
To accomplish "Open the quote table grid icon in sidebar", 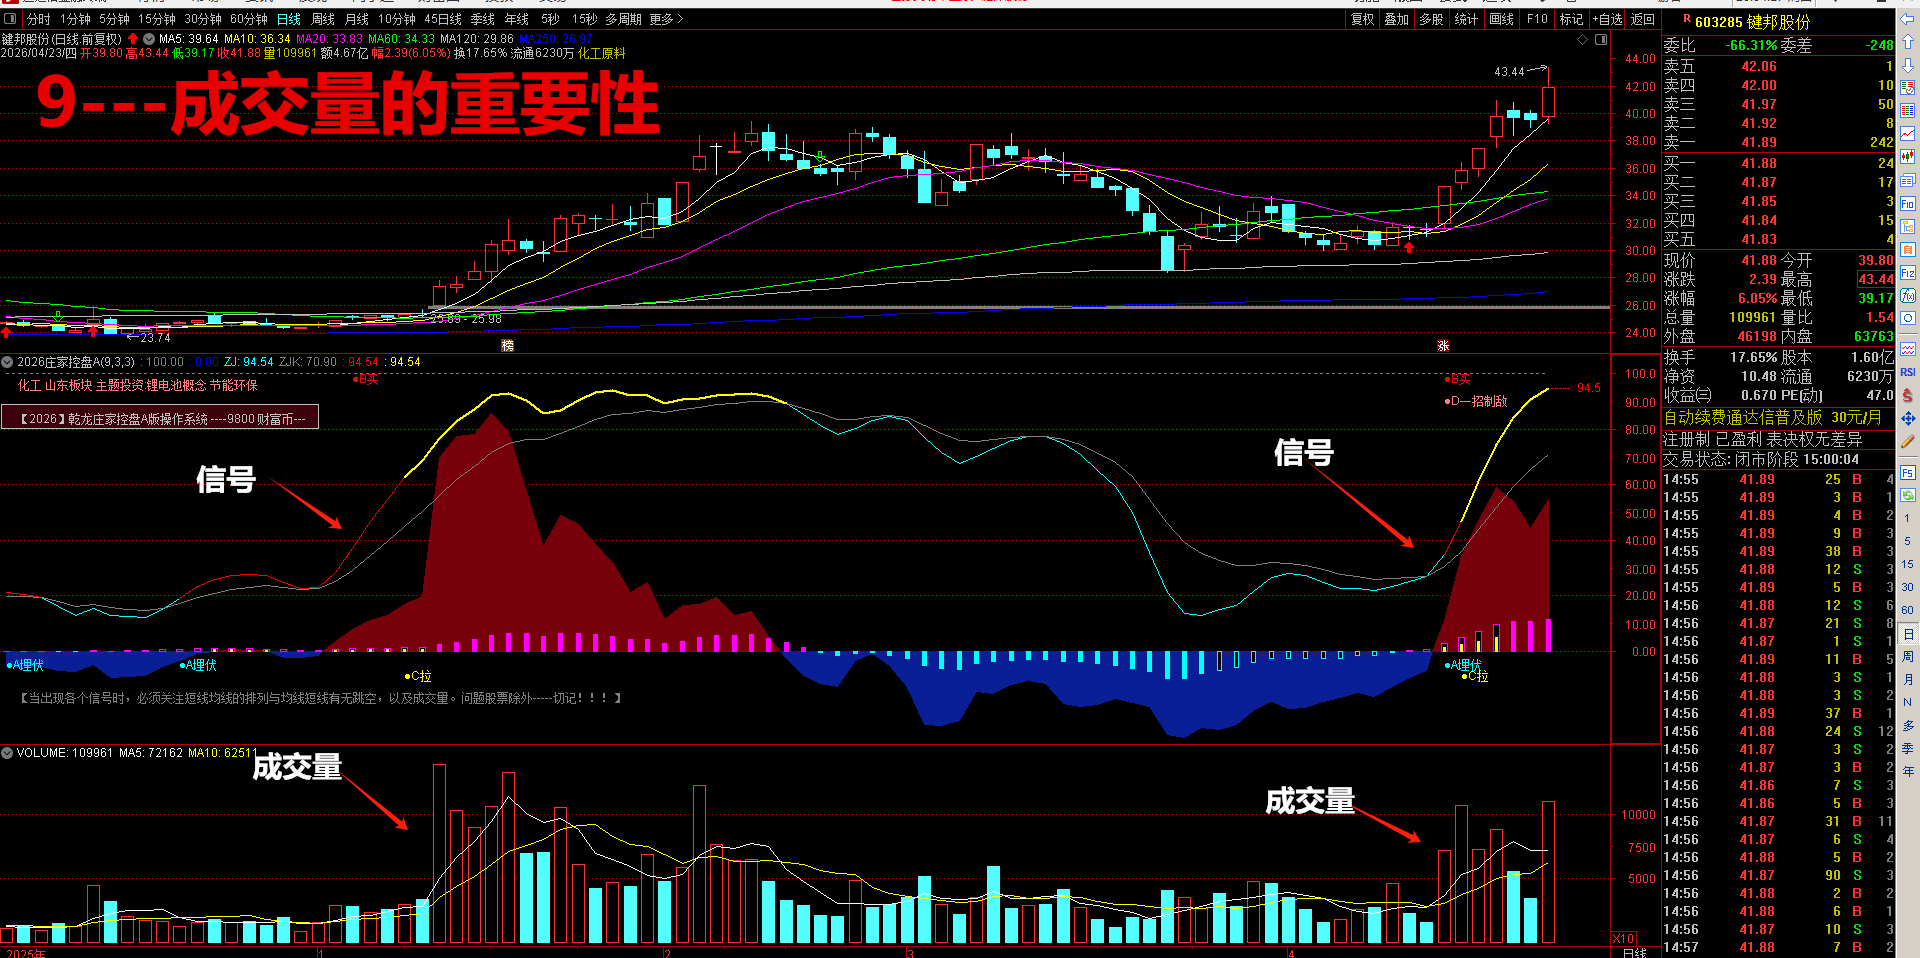I will point(1908,110).
